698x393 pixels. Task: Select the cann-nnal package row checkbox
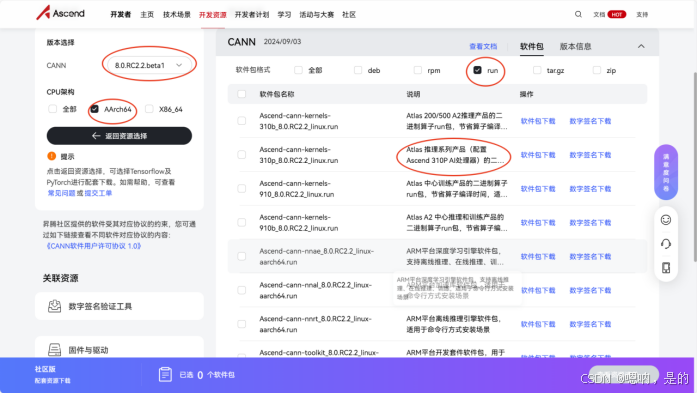pyautogui.click(x=241, y=290)
